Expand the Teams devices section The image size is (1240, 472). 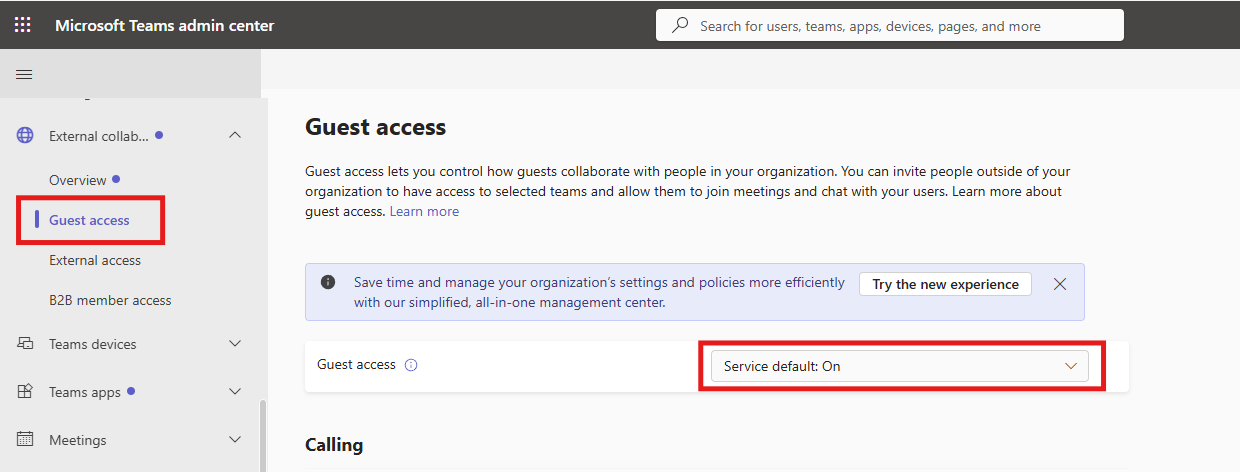235,343
